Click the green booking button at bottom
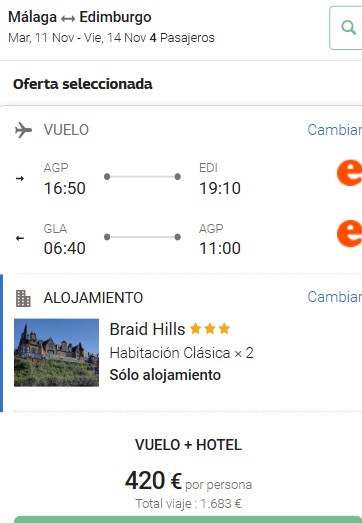362x523 pixels. coord(188,519)
